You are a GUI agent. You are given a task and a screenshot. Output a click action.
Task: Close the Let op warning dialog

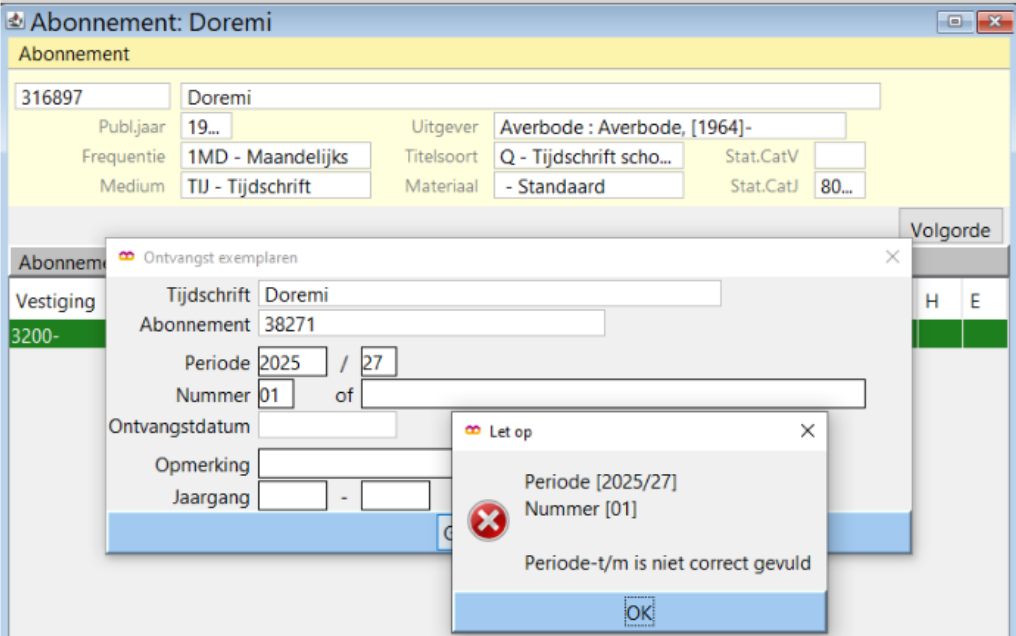(x=808, y=431)
